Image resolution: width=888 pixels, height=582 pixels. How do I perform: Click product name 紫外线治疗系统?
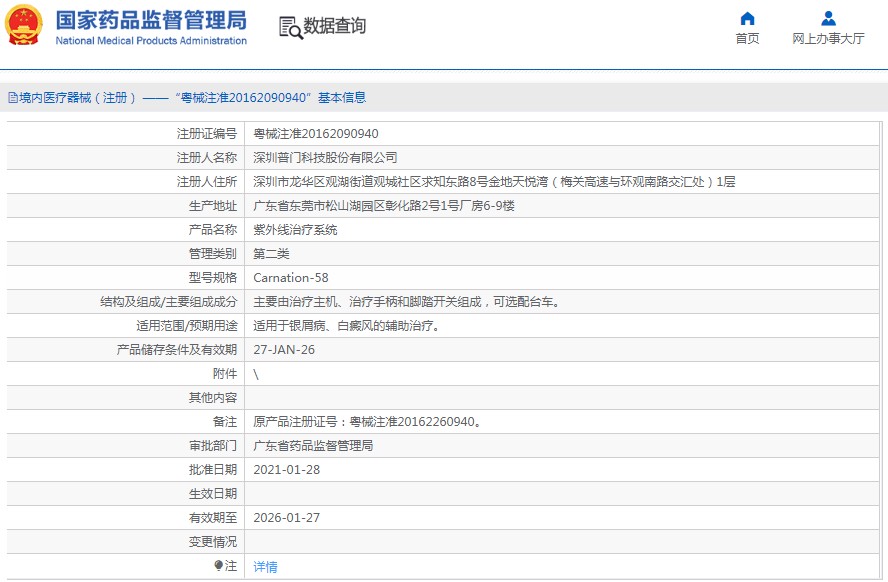click(295, 230)
